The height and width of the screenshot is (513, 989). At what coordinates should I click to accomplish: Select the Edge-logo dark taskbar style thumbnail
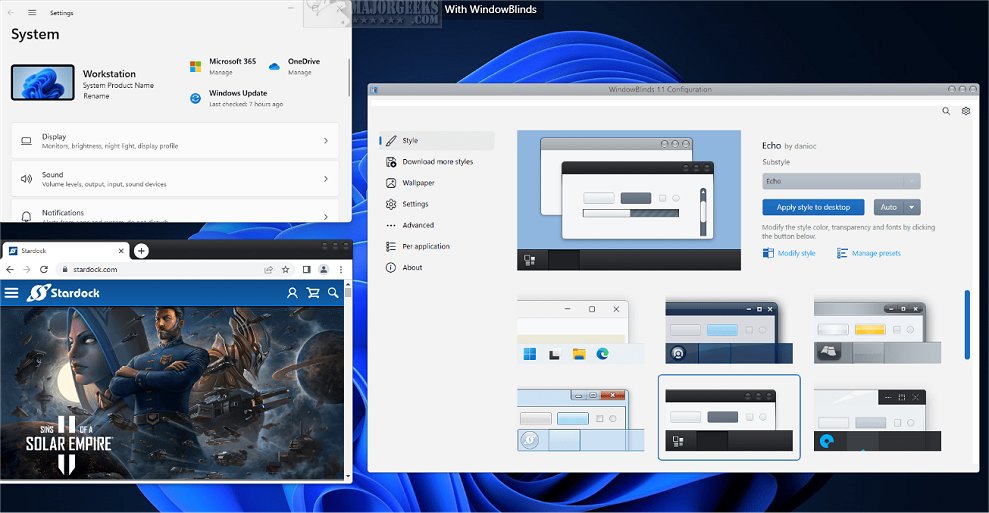point(877,420)
